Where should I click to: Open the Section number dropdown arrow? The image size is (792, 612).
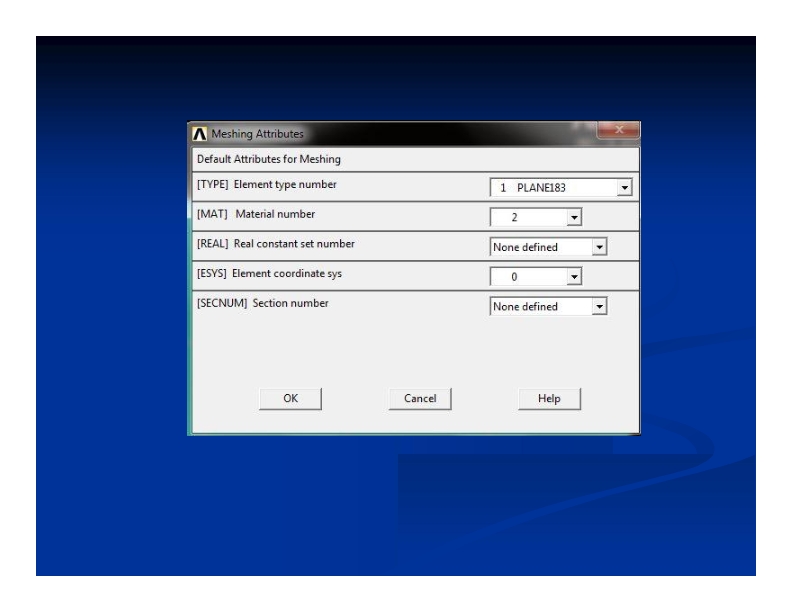[x=599, y=307]
